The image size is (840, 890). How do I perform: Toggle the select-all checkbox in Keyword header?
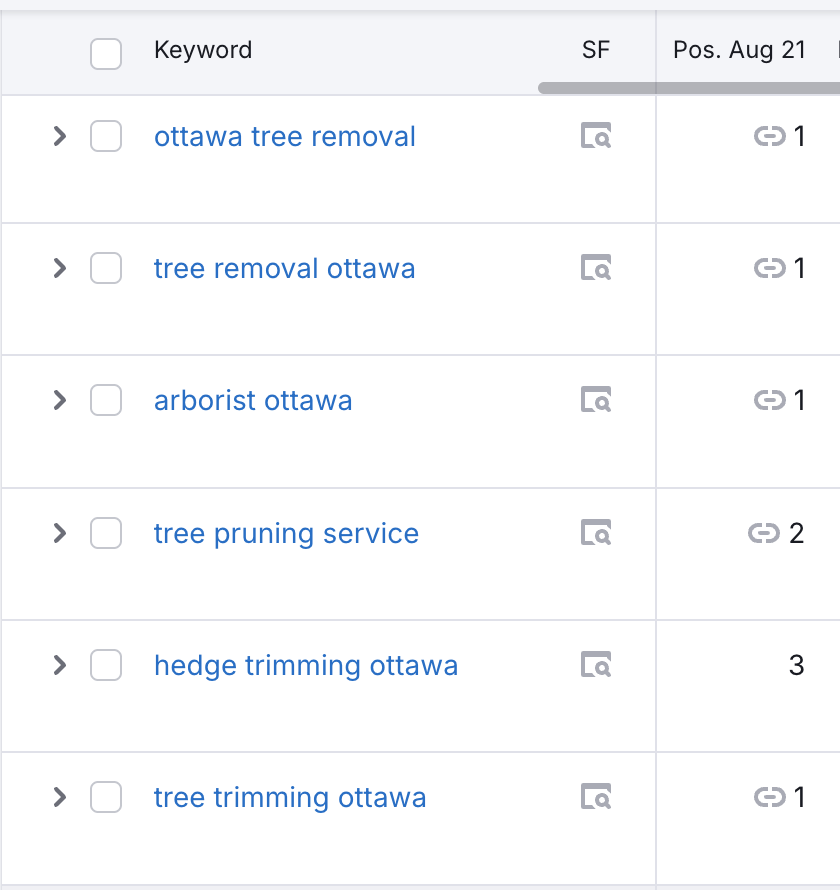tap(106, 53)
